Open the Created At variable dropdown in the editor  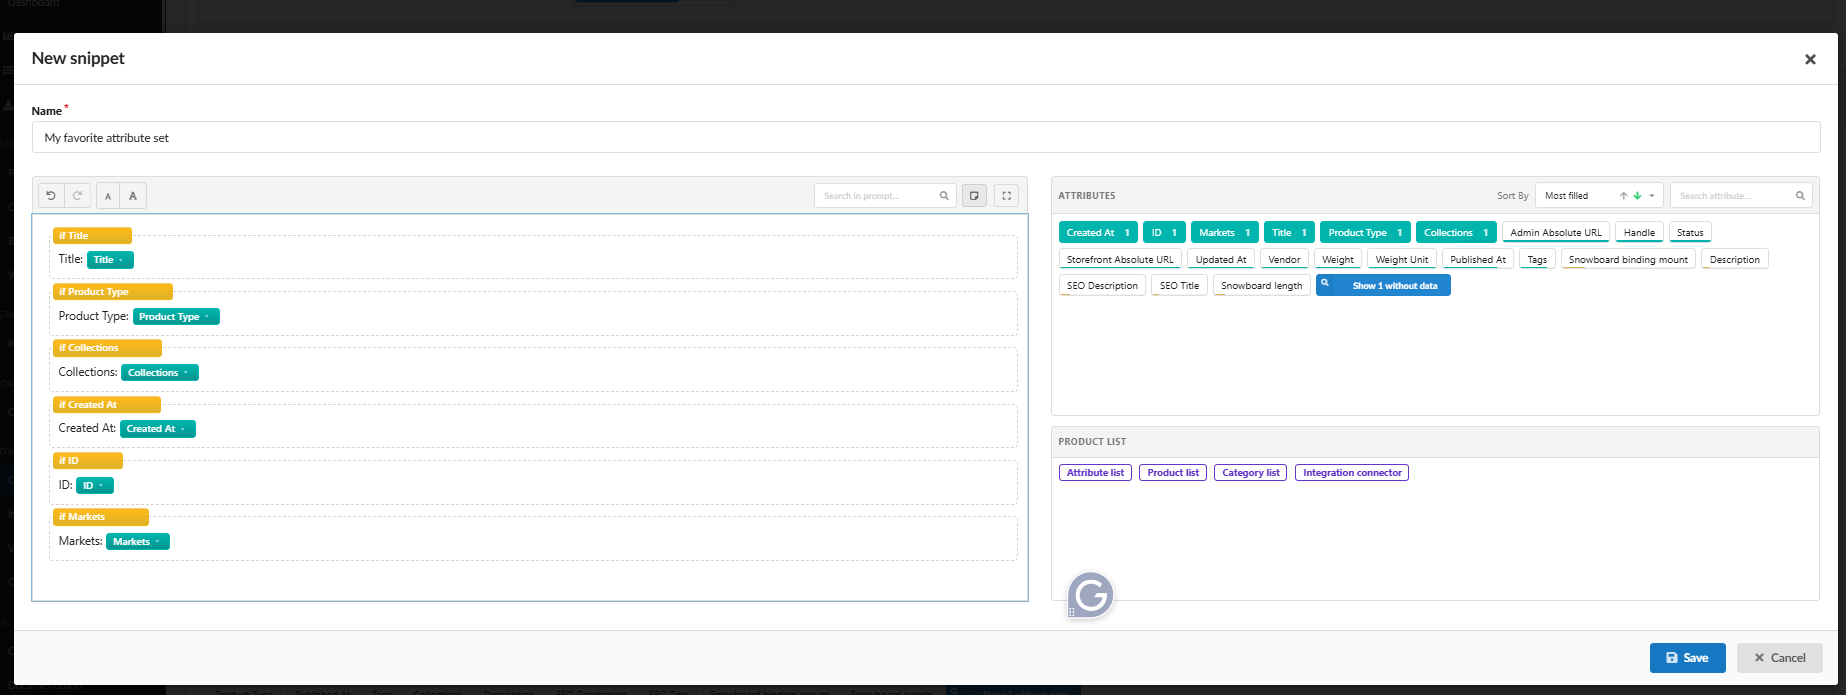[x=158, y=429]
